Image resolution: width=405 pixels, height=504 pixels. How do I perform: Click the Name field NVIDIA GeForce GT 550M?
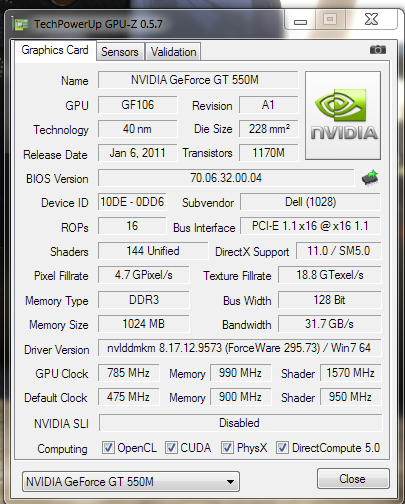tap(198, 80)
